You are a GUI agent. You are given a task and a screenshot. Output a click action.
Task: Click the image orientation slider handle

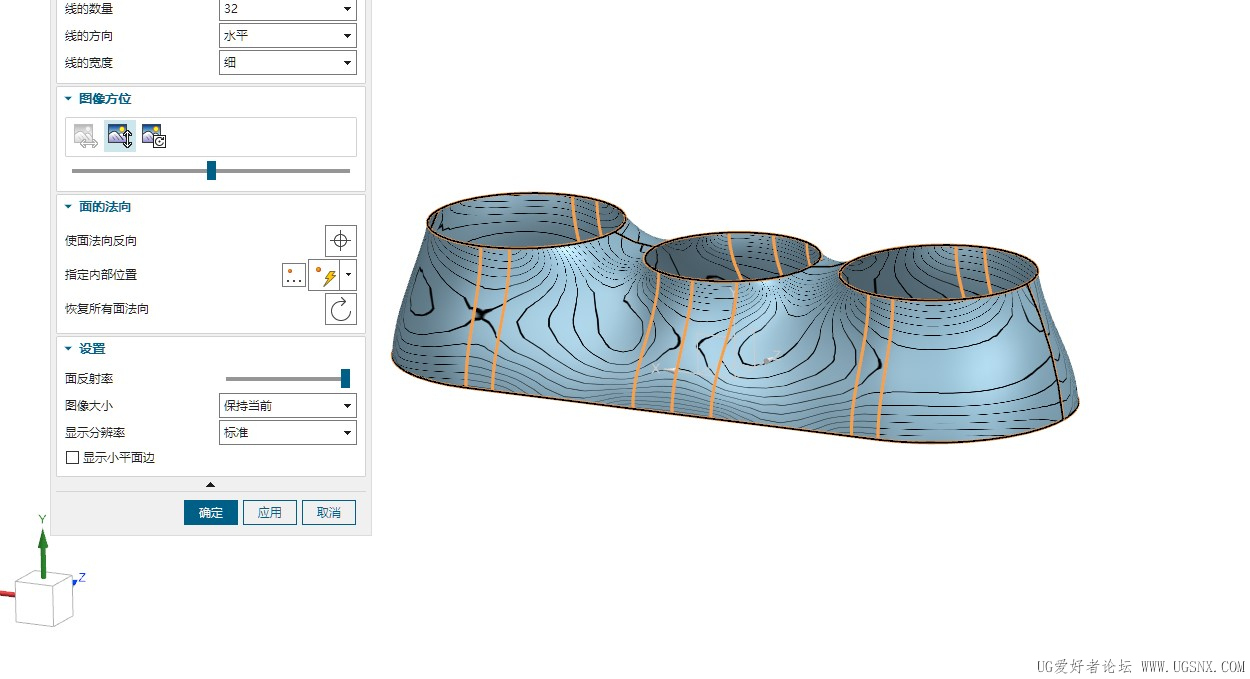click(211, 171)
